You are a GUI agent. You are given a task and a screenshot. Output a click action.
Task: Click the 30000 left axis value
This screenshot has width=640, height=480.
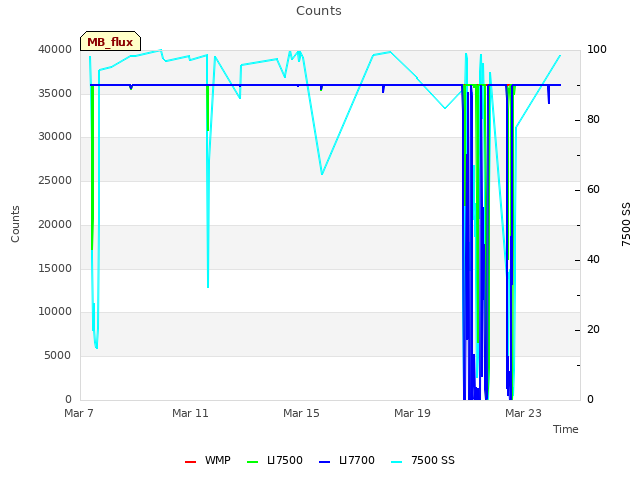pos(55,136)
